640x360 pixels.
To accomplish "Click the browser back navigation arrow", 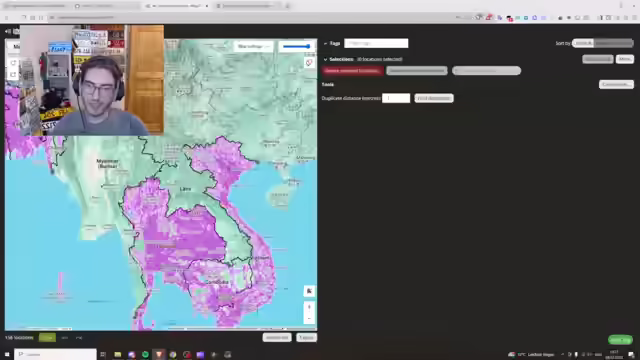I will click(7, 18).
